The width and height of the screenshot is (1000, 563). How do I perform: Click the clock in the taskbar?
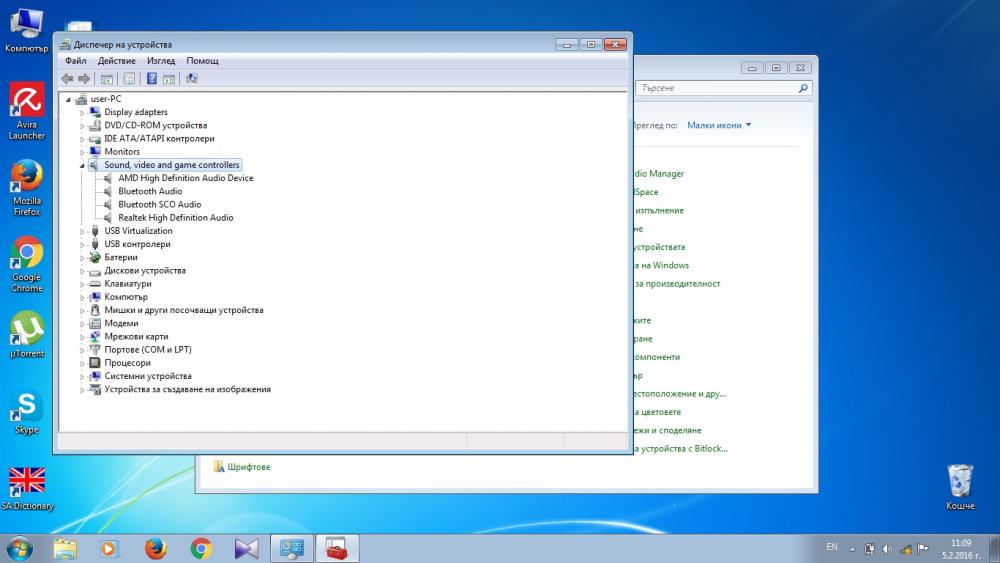pos(960,549)
